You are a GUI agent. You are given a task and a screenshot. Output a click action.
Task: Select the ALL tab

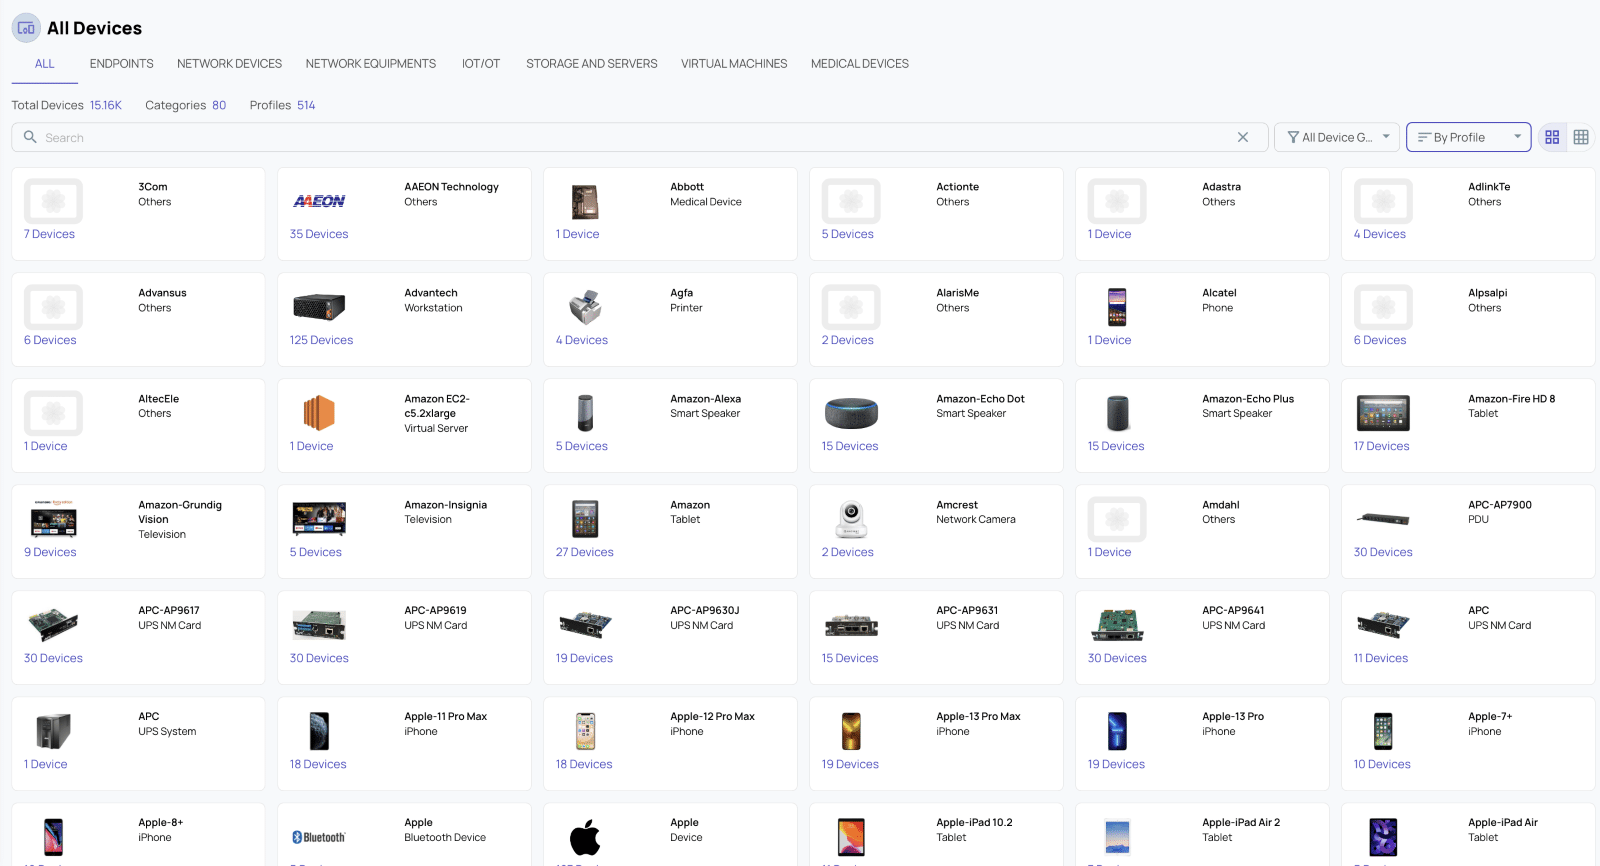coord(45,64)
